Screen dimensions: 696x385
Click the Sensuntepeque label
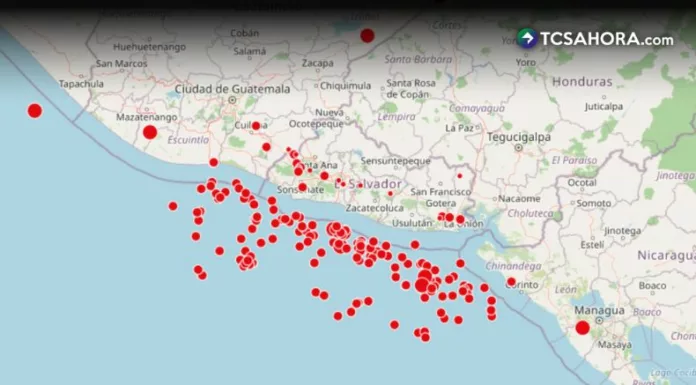click(395, 161)
